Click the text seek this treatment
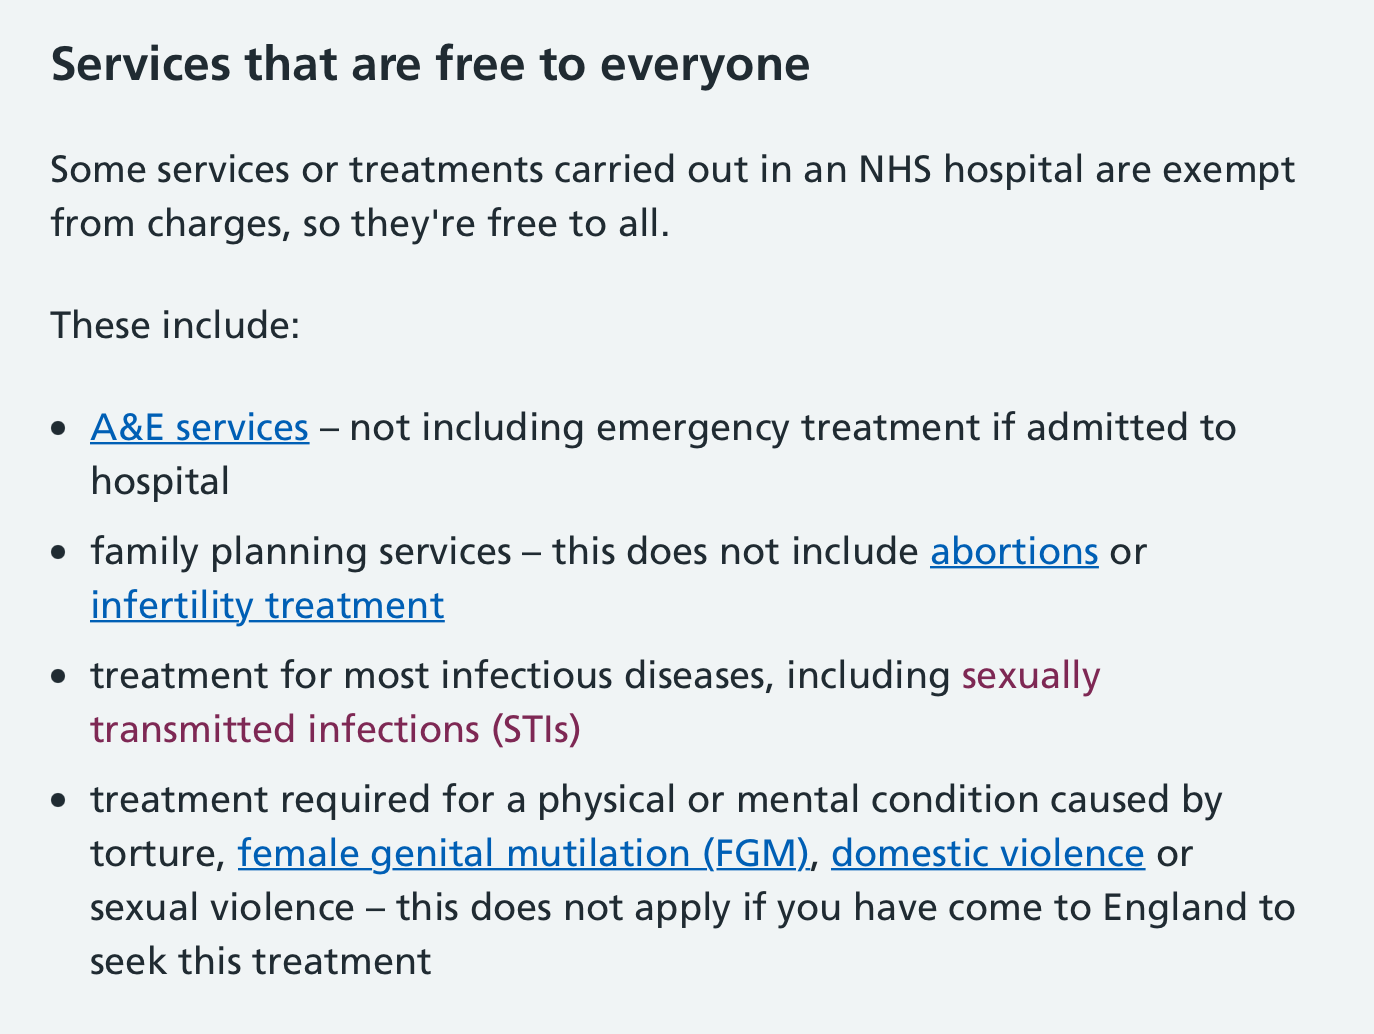Viewport: 1374px width, 1034px height. [x=261, y=961]
